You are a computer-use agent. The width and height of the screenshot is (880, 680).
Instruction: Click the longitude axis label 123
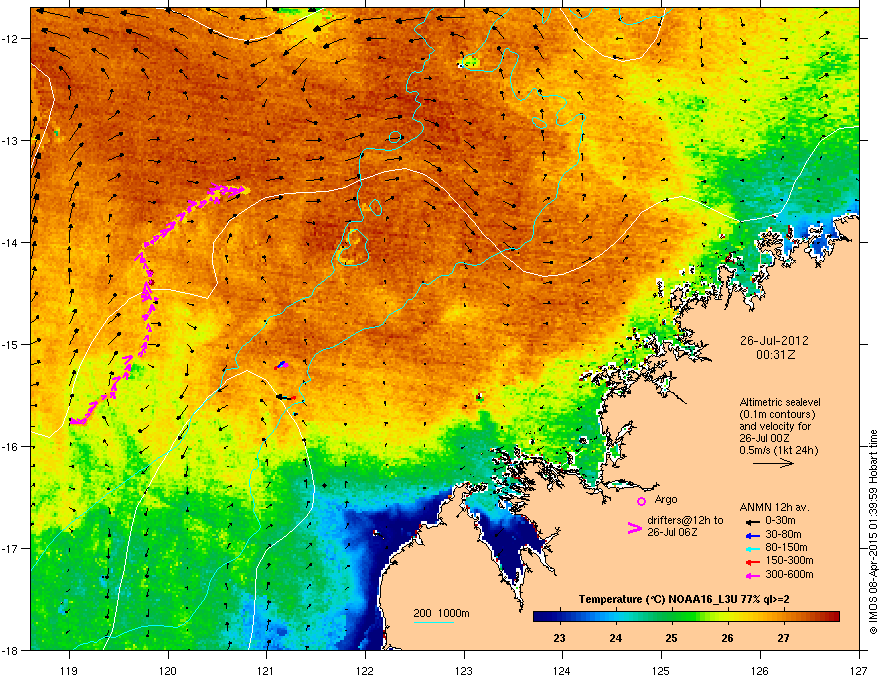pos(464,671)
